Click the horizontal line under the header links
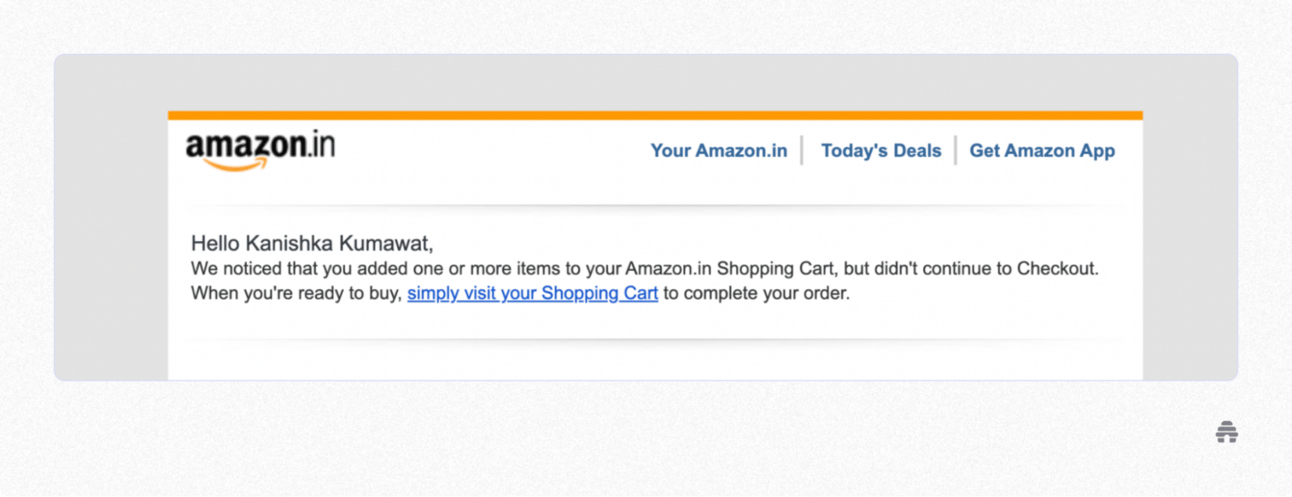This screenshot has width=1292, height=497. point(655,206)
